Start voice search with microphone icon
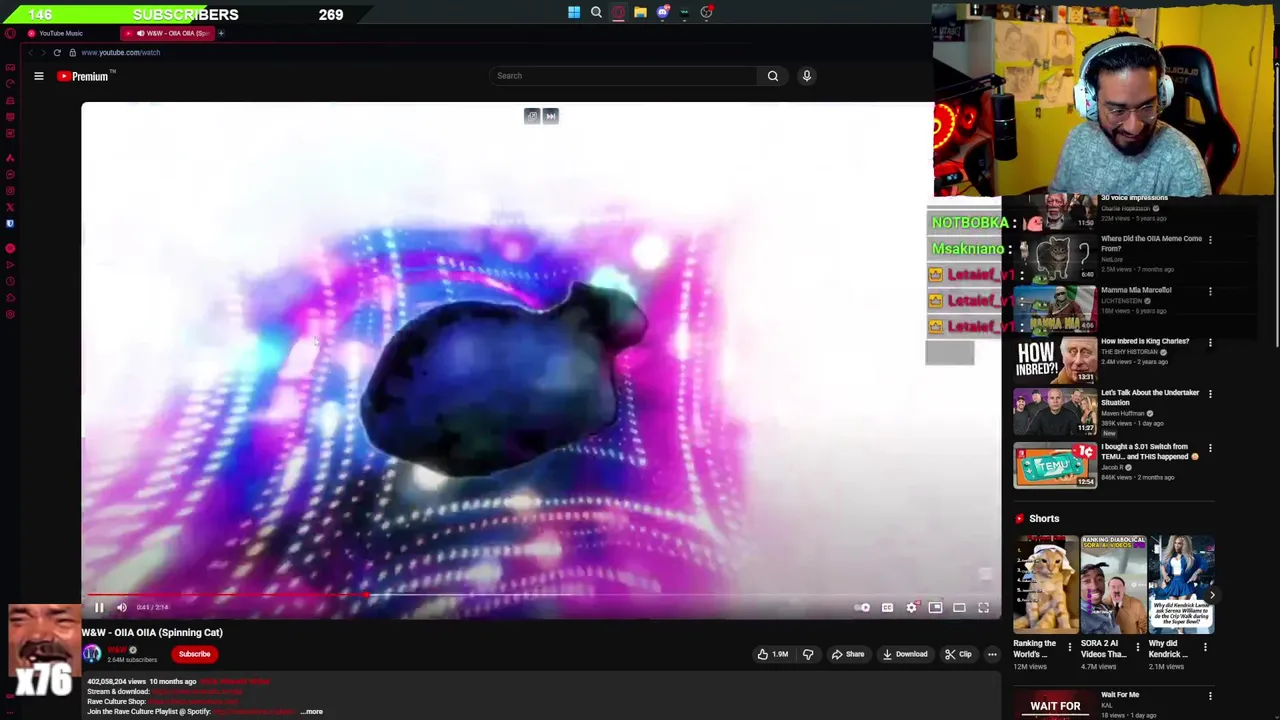1280x720 pixels. pyautogui.click(x=807, y=76)
